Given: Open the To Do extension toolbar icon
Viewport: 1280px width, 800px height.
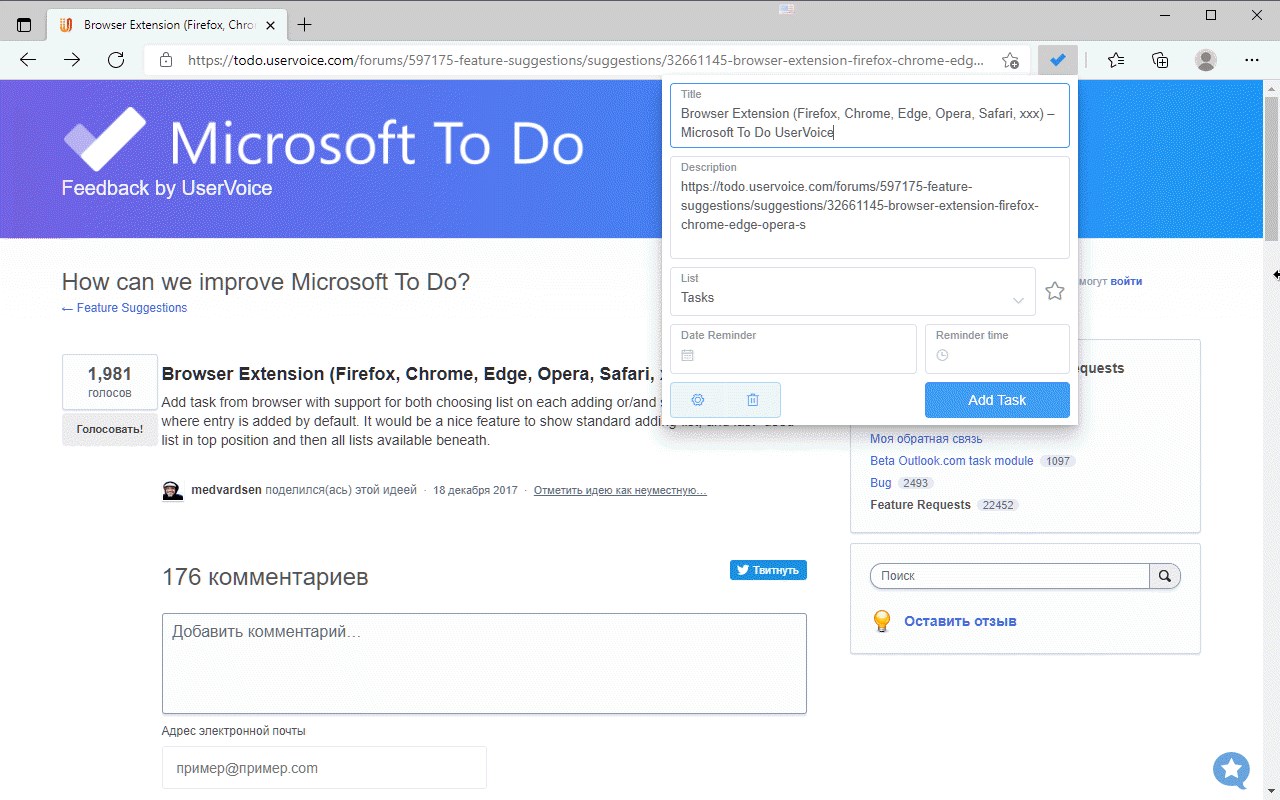Looking at the screenshot, I should (1057, 60).
